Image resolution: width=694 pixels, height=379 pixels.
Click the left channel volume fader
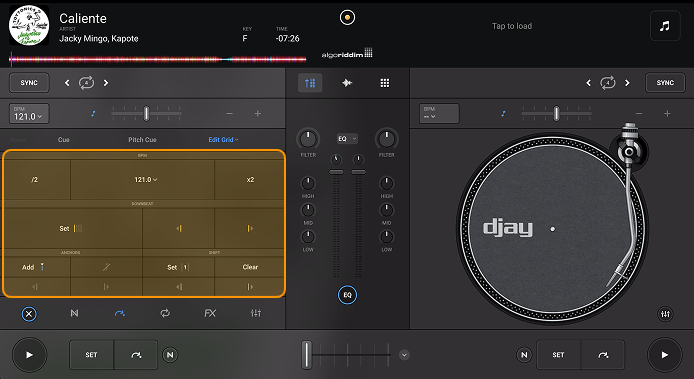pos(336,172)
